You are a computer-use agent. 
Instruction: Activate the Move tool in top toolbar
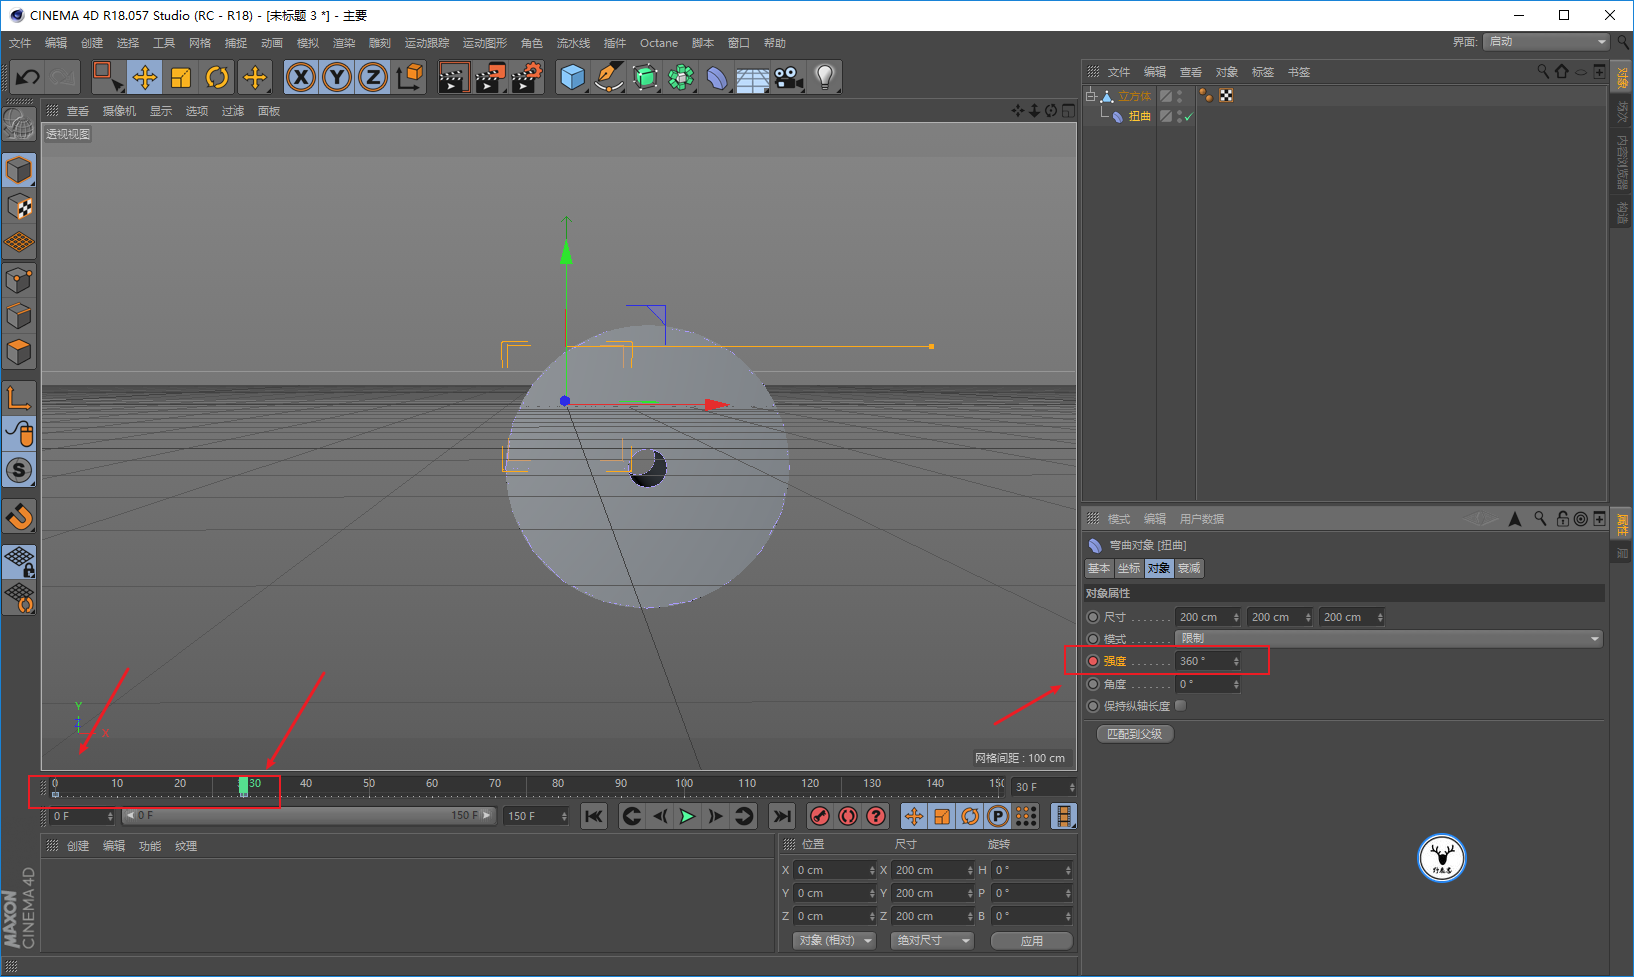pyautogui.click(x=145, y=77)
